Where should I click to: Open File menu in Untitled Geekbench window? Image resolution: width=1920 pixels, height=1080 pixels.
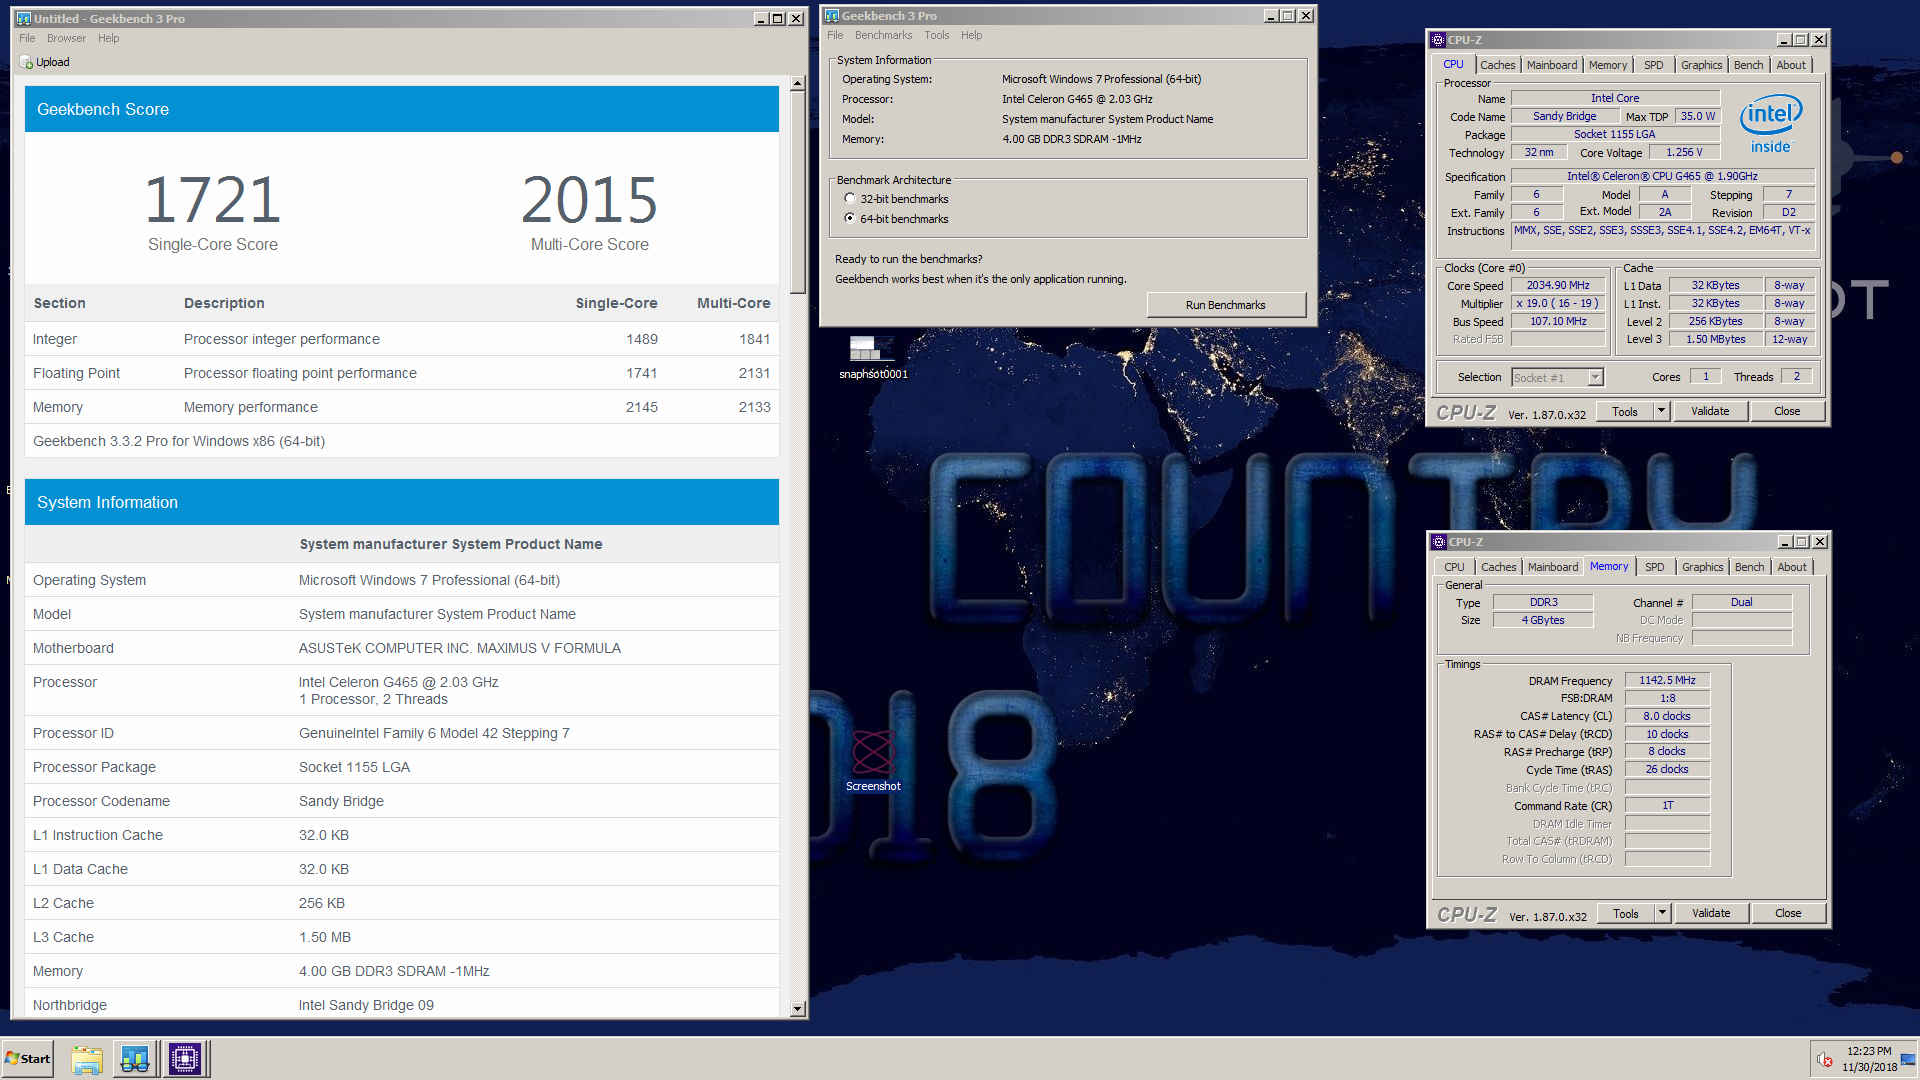(27, 38)
